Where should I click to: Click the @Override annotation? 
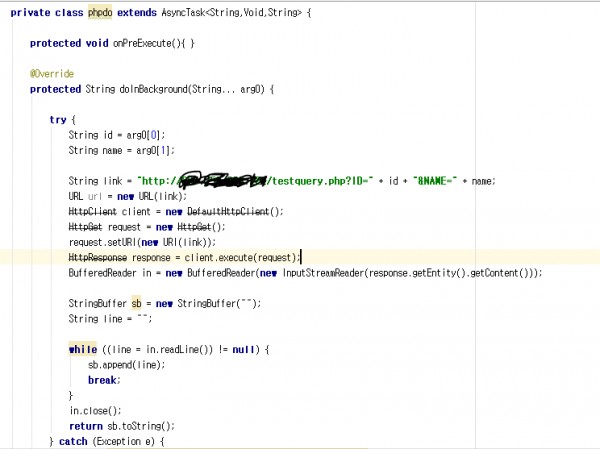click(x=51, y=73)
